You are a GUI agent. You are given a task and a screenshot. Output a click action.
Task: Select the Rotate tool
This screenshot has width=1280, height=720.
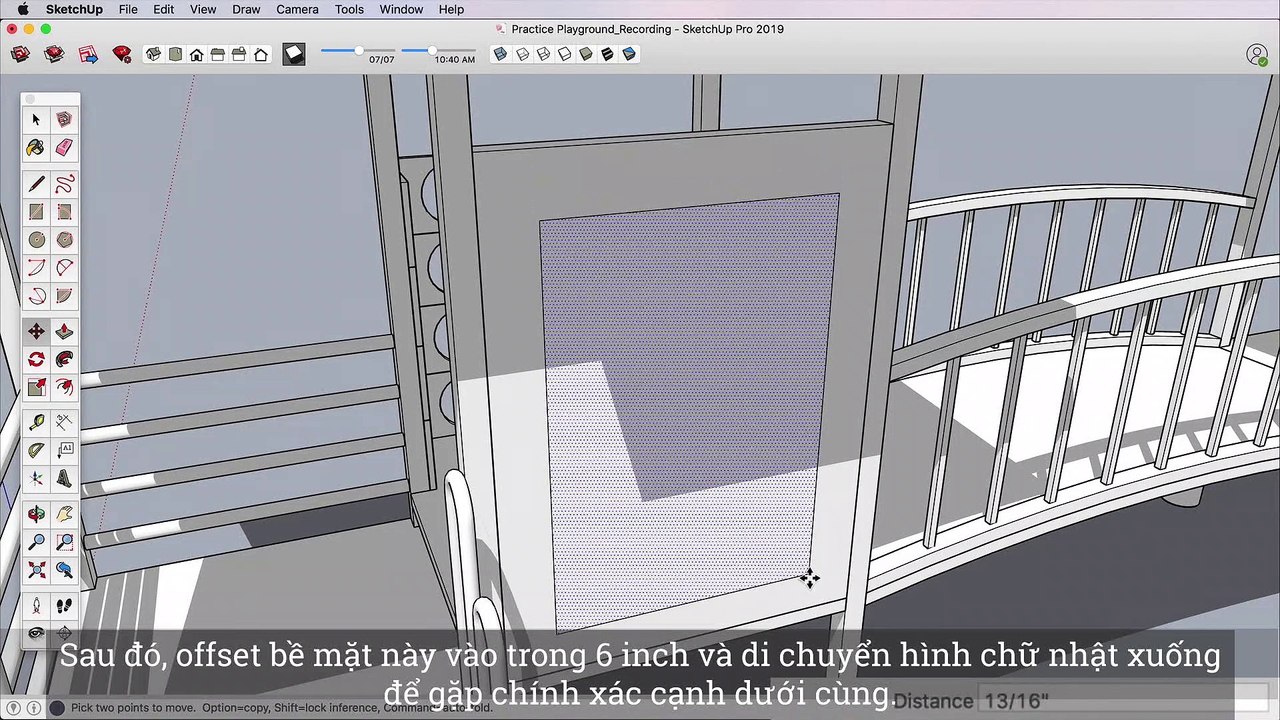(x=37, y=359)
